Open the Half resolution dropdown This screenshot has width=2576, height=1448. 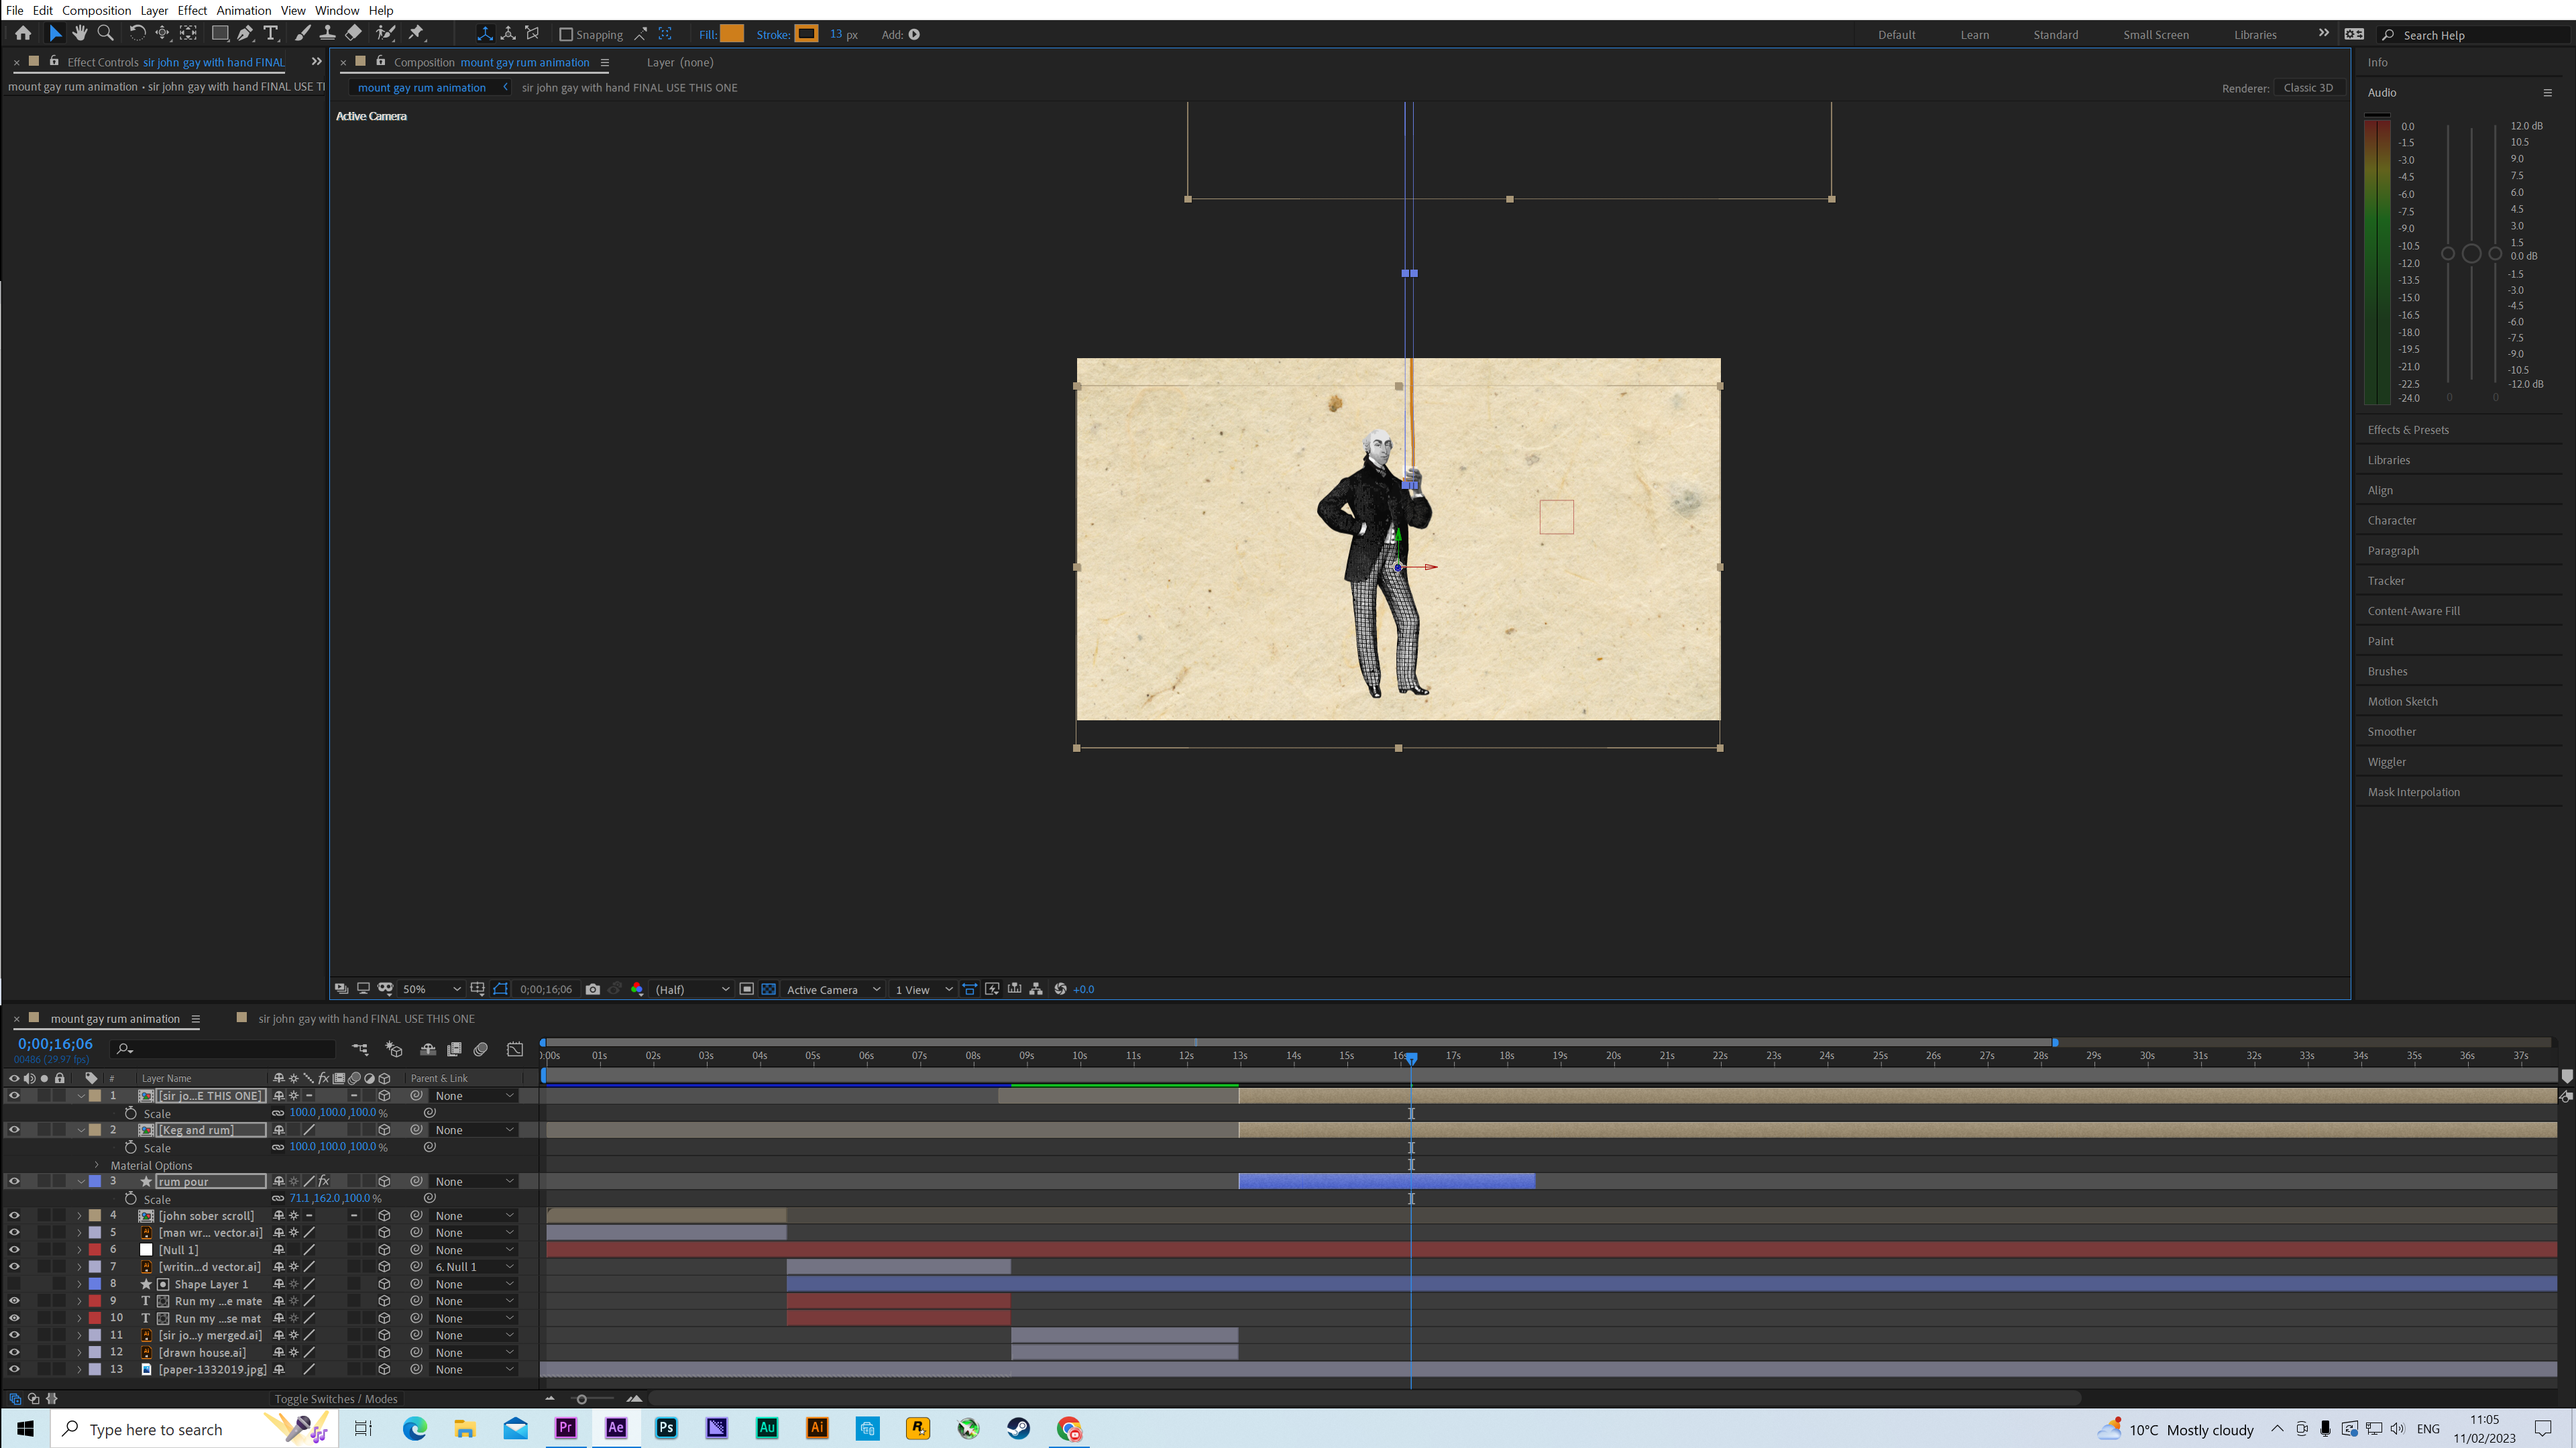[x=692, y=989]
